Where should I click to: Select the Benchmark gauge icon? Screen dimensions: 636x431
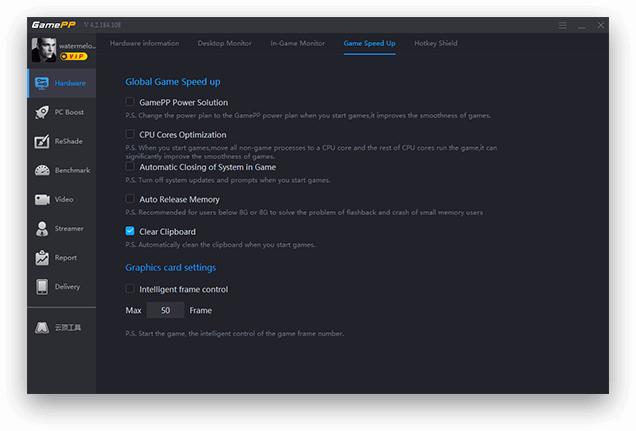tap(42, 170)
